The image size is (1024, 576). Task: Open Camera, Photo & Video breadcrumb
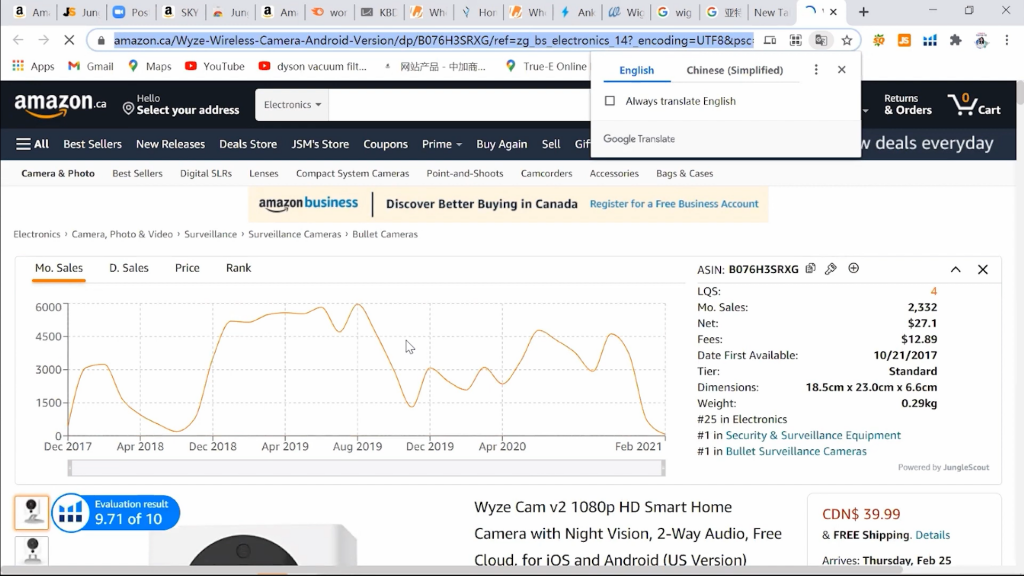pos(122,234)
